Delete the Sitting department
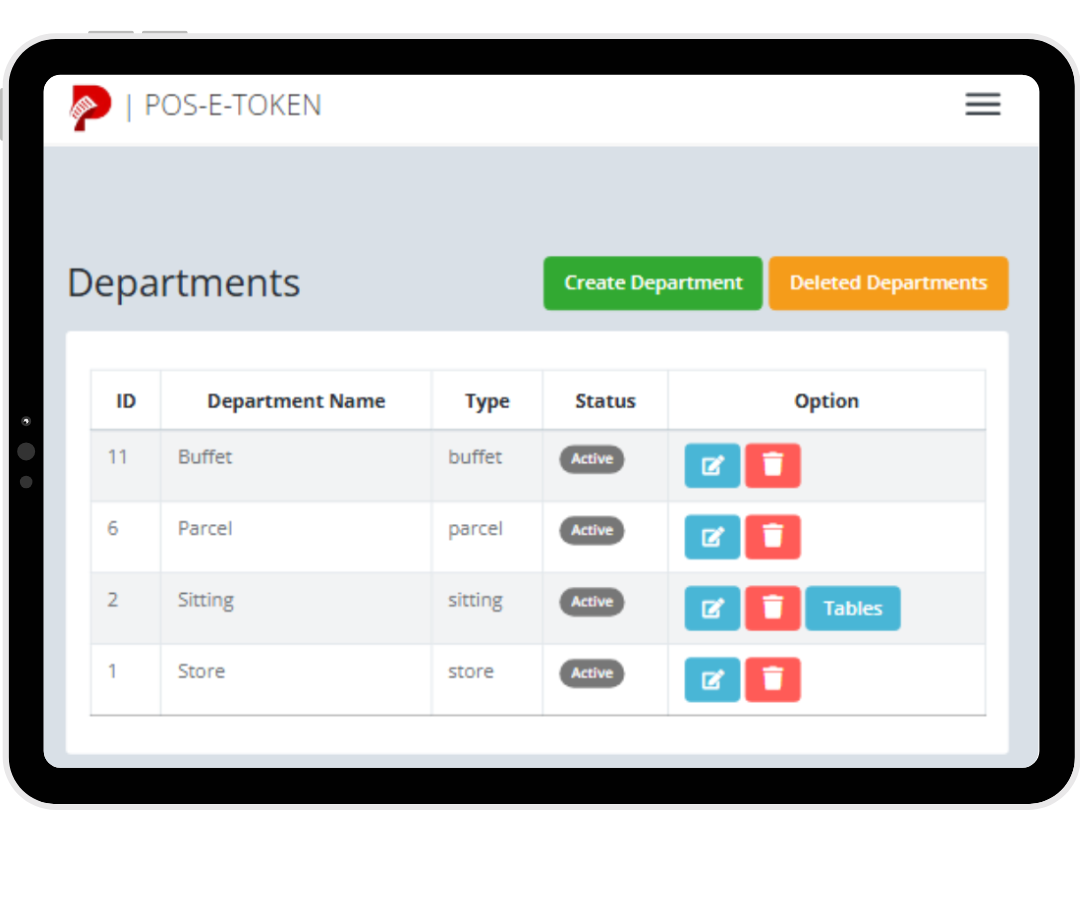Viewport: 1080px width, 900px height. click(x=773, y=608)
